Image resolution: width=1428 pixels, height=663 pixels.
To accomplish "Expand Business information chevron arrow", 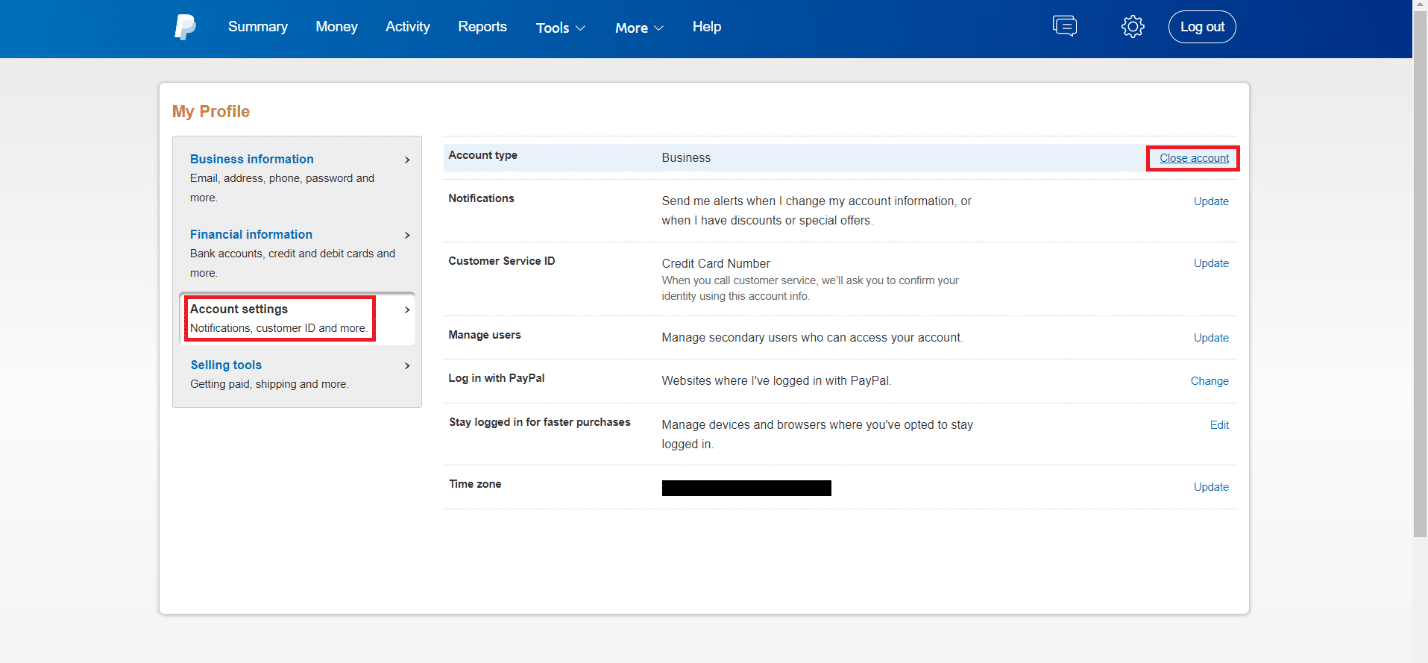I will click(x=407, y=159).
